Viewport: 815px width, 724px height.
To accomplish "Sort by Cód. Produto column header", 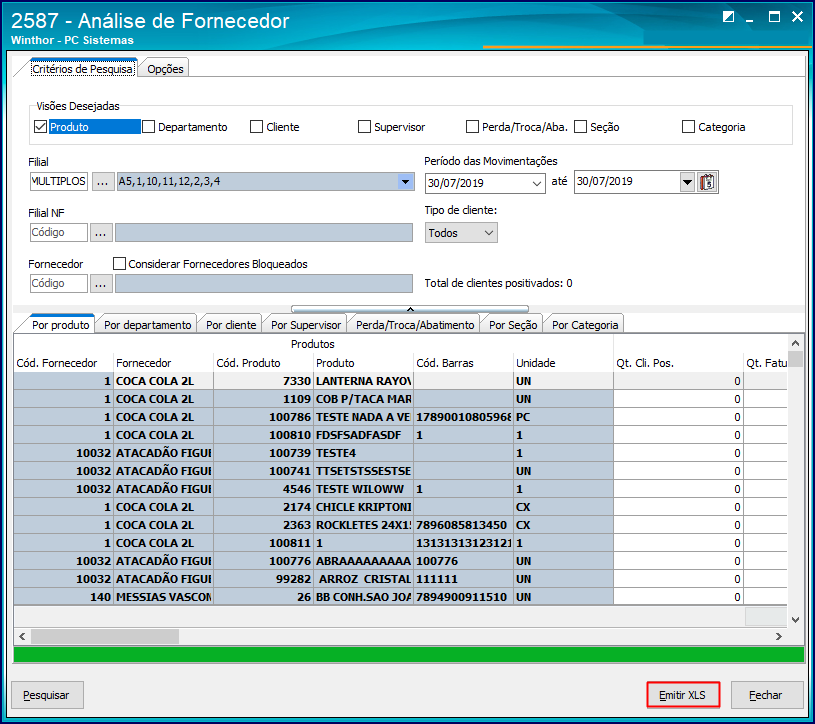I will 264,363.
